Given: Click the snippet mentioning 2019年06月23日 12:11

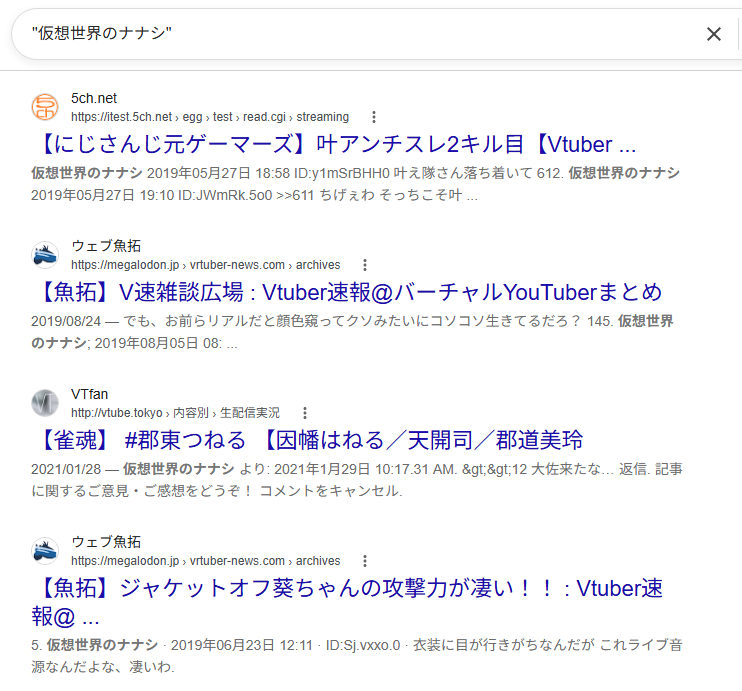Looking at the screenshot, I should pos(357,656).
